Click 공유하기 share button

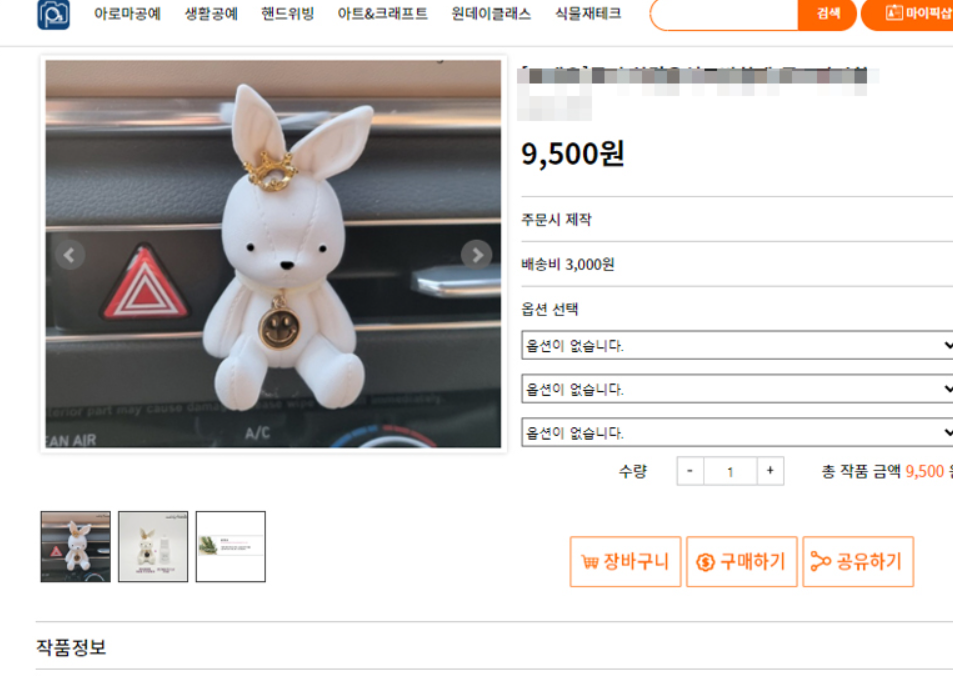coord(858,562)
